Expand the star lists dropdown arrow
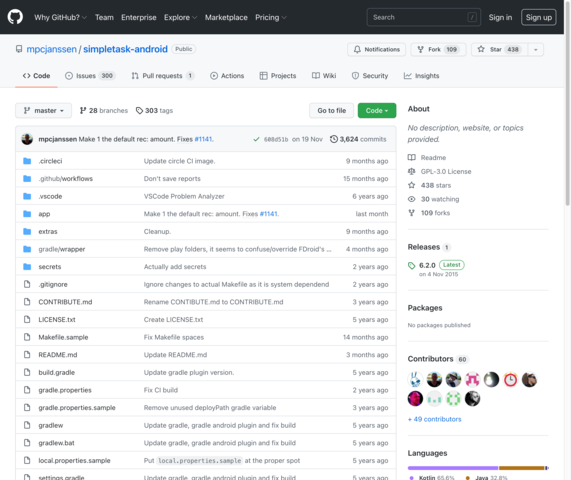This screenshot has height=480, width=571. coord(536,50)
